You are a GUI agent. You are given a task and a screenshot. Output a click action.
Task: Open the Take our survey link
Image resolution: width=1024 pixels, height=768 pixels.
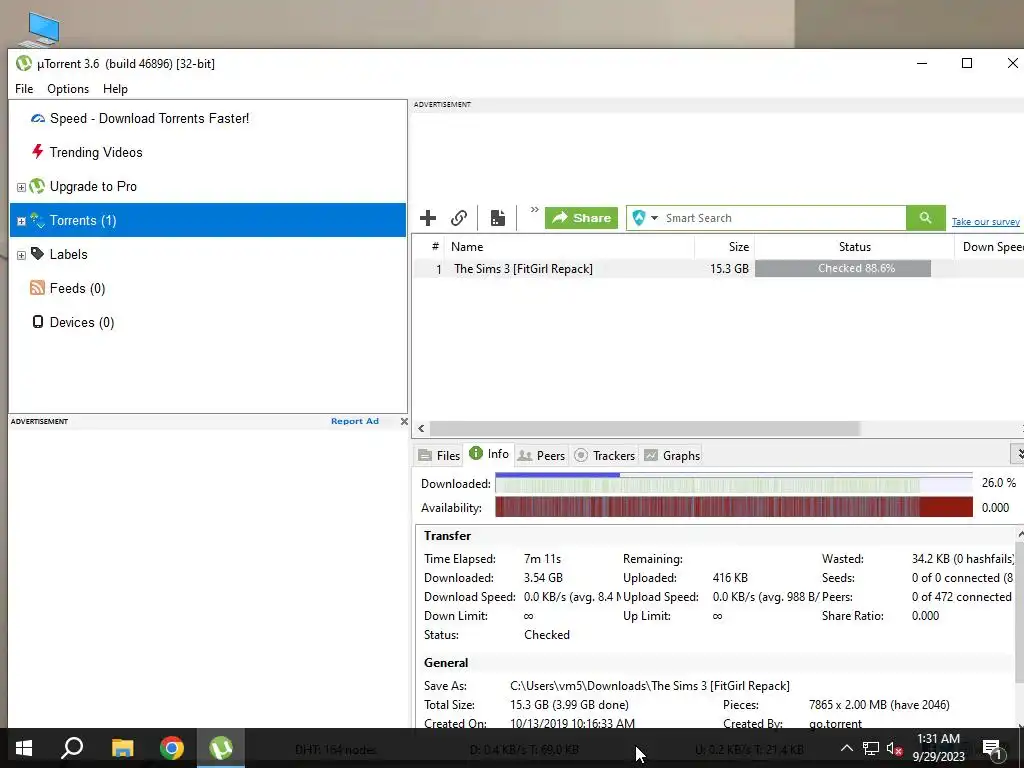click(985, 221)
